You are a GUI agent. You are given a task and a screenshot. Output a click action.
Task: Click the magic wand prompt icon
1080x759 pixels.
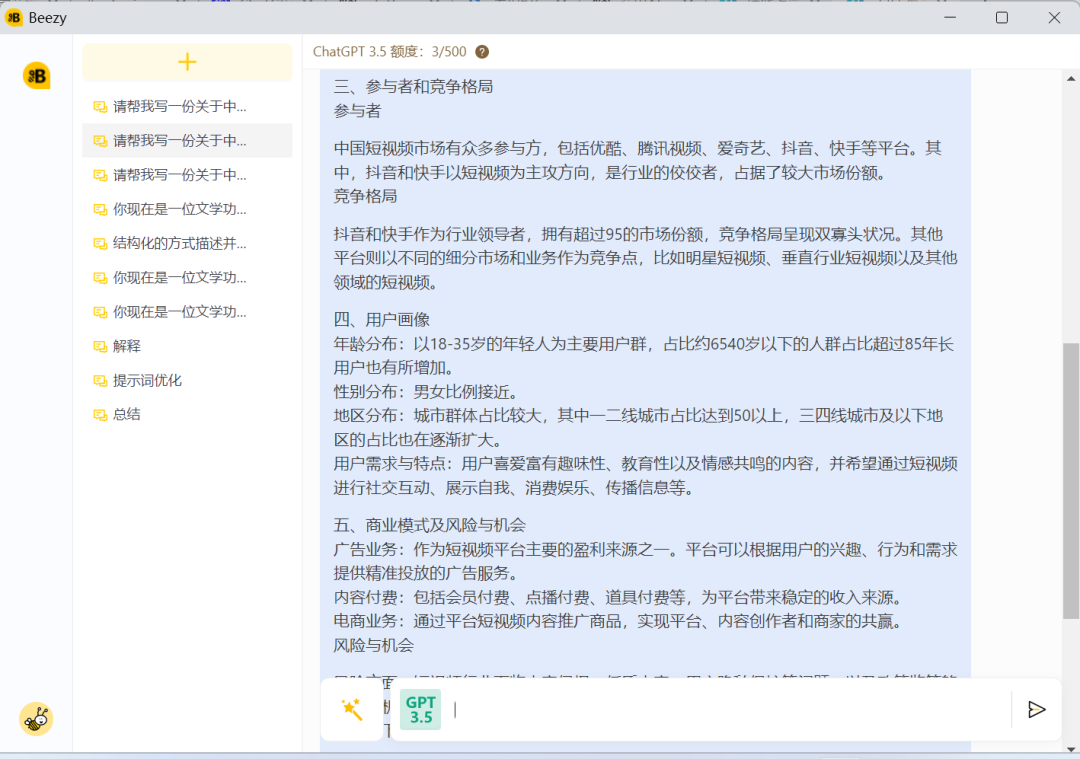tap(352, 709)
